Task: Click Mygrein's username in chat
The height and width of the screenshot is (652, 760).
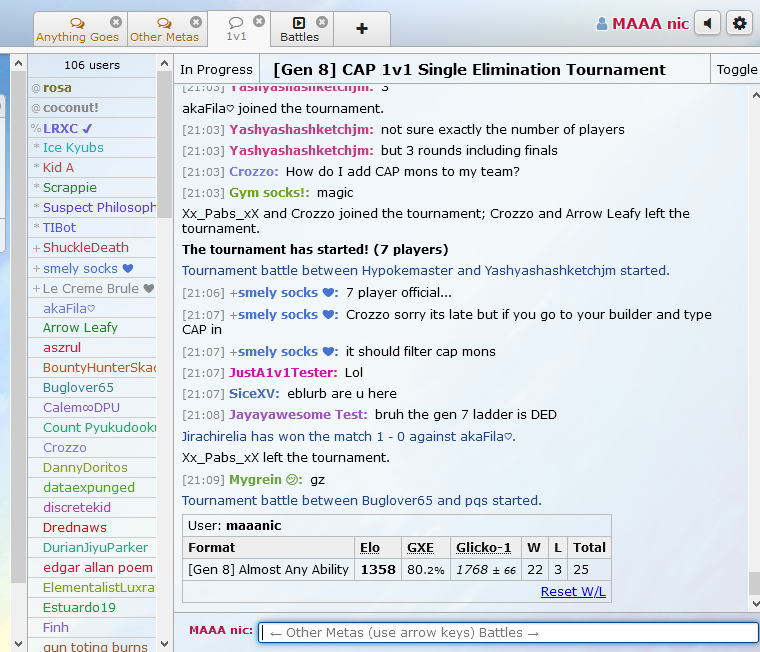Action: point(266,479)
